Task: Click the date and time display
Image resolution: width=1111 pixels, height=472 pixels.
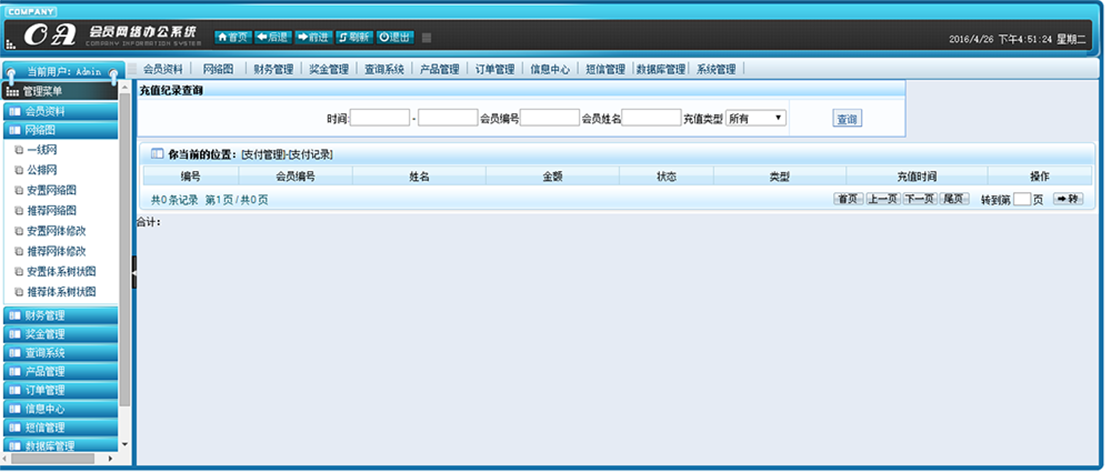Action: point(1017,40)
